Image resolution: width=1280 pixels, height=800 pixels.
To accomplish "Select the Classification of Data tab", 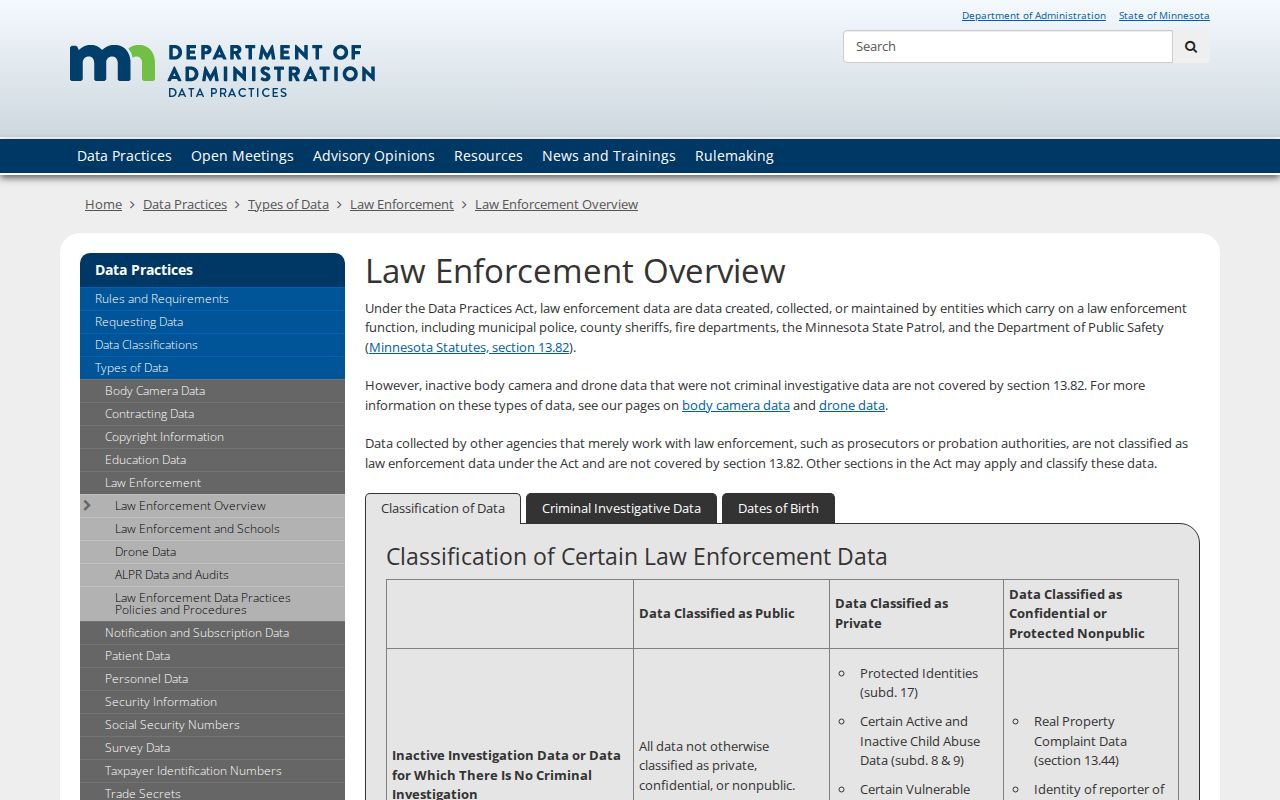I will click(443, 508).
